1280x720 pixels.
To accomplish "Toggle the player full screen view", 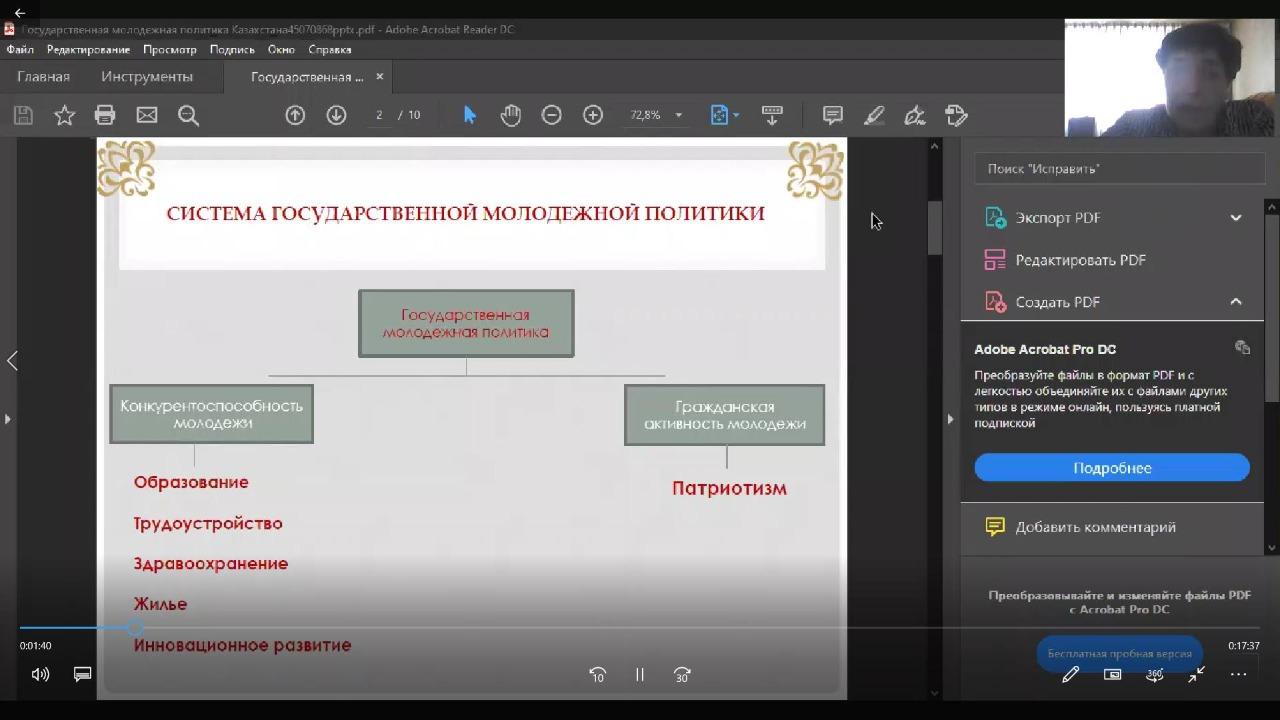I will [1196, 675].
